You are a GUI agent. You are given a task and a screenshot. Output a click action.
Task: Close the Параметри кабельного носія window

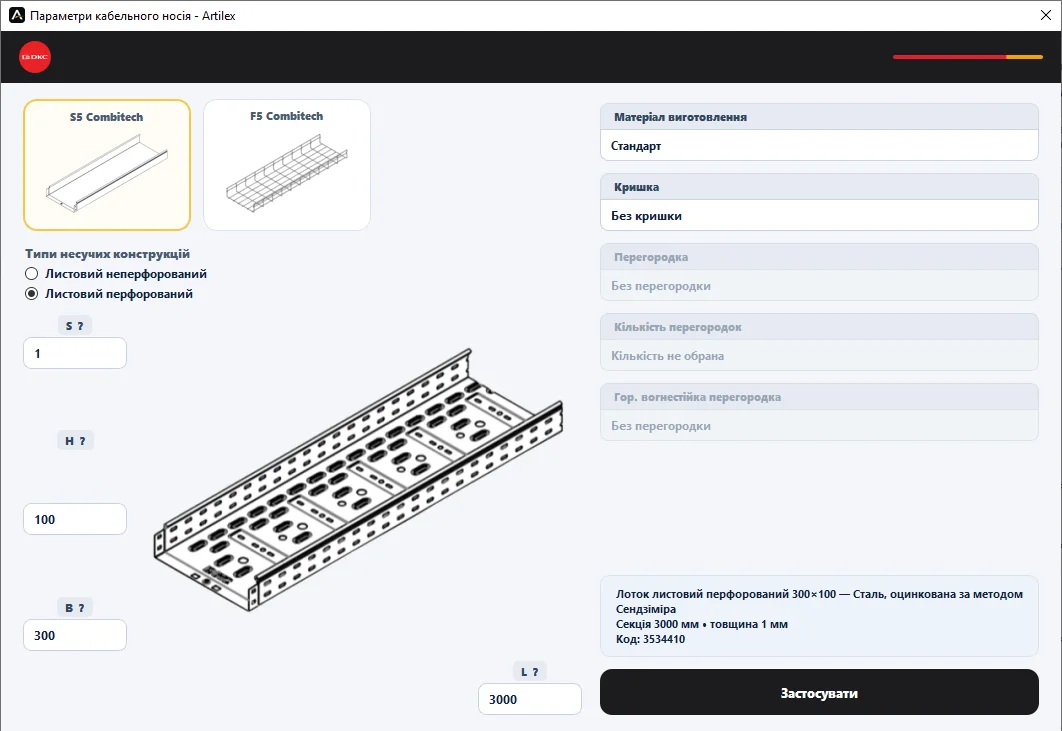tap(1045, 15)
